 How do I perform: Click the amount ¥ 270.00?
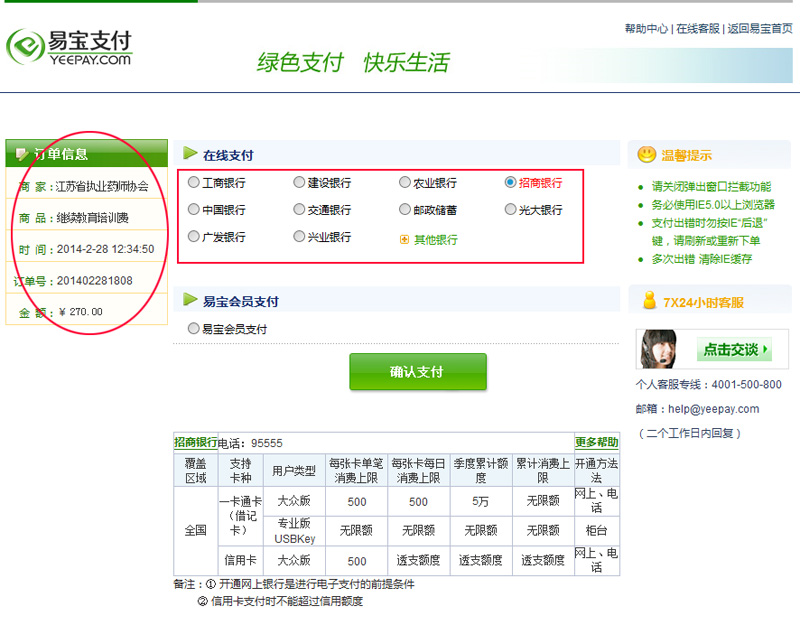[81, 312]
